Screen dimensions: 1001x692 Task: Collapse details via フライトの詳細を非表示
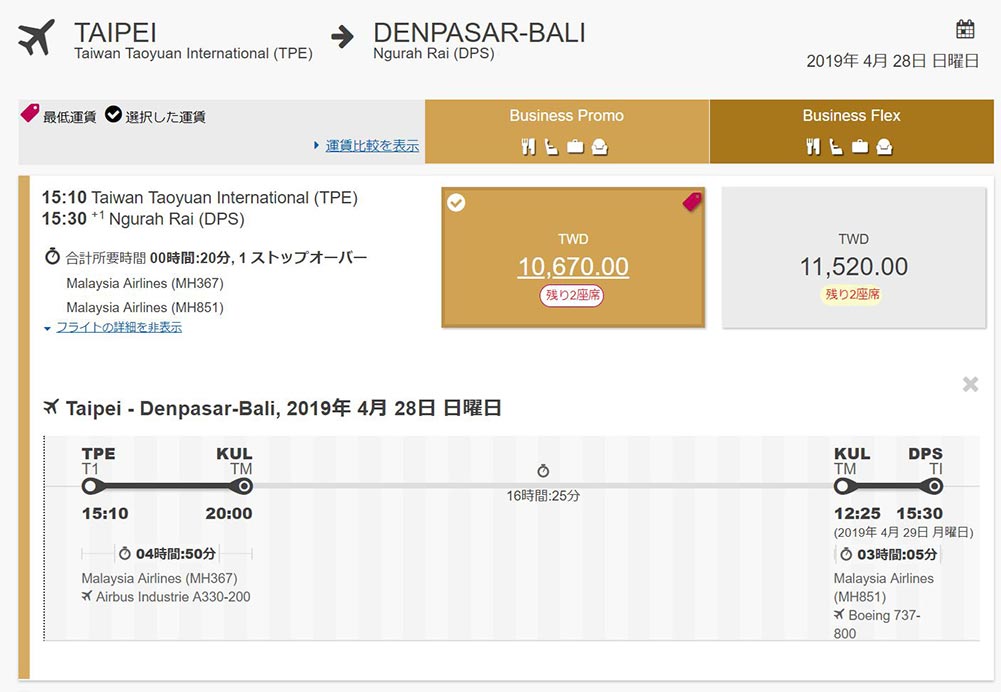(119, 327)
